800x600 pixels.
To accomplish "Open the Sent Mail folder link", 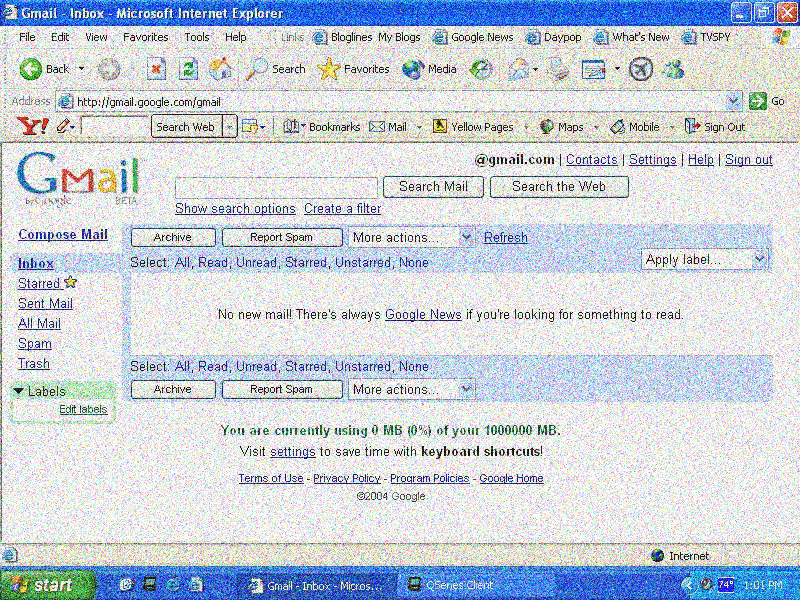I will point(45,303).
